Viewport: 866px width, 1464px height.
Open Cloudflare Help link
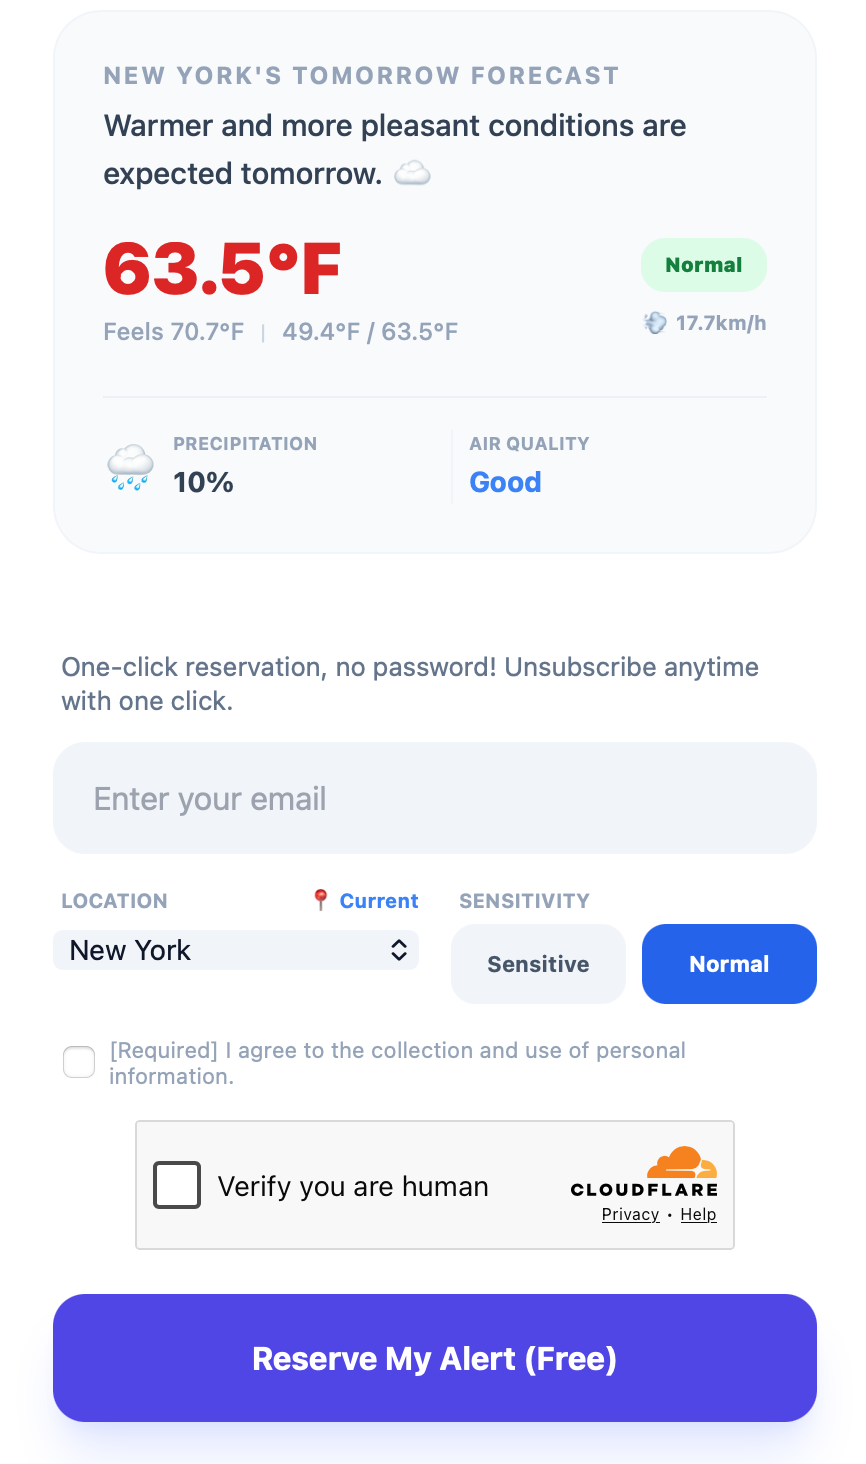698,1214
